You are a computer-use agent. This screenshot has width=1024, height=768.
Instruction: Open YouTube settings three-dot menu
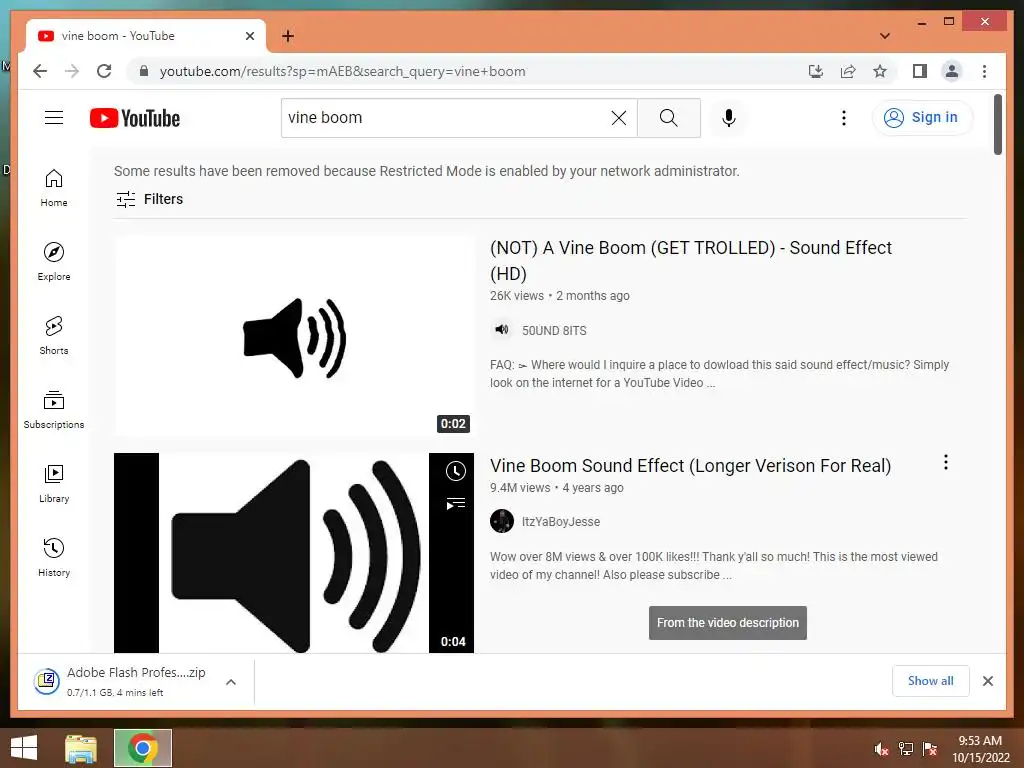click(x=844, y=118)
